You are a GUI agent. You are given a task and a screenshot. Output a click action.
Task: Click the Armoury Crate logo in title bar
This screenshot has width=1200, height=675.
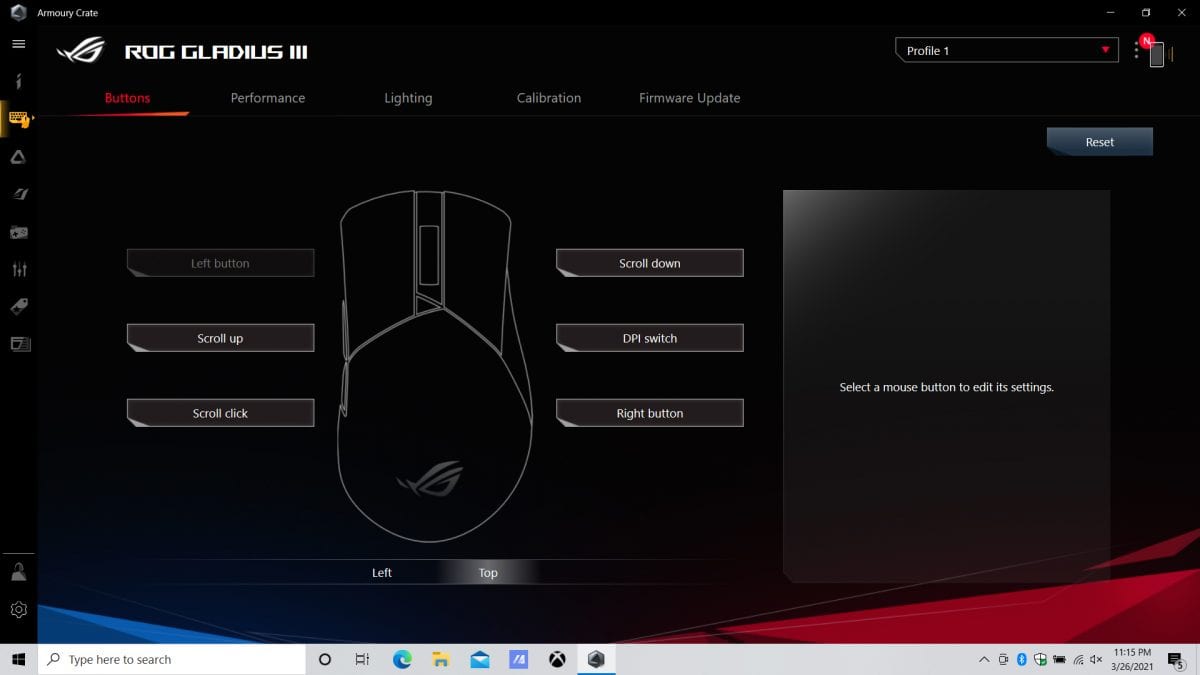click(18, 13)
